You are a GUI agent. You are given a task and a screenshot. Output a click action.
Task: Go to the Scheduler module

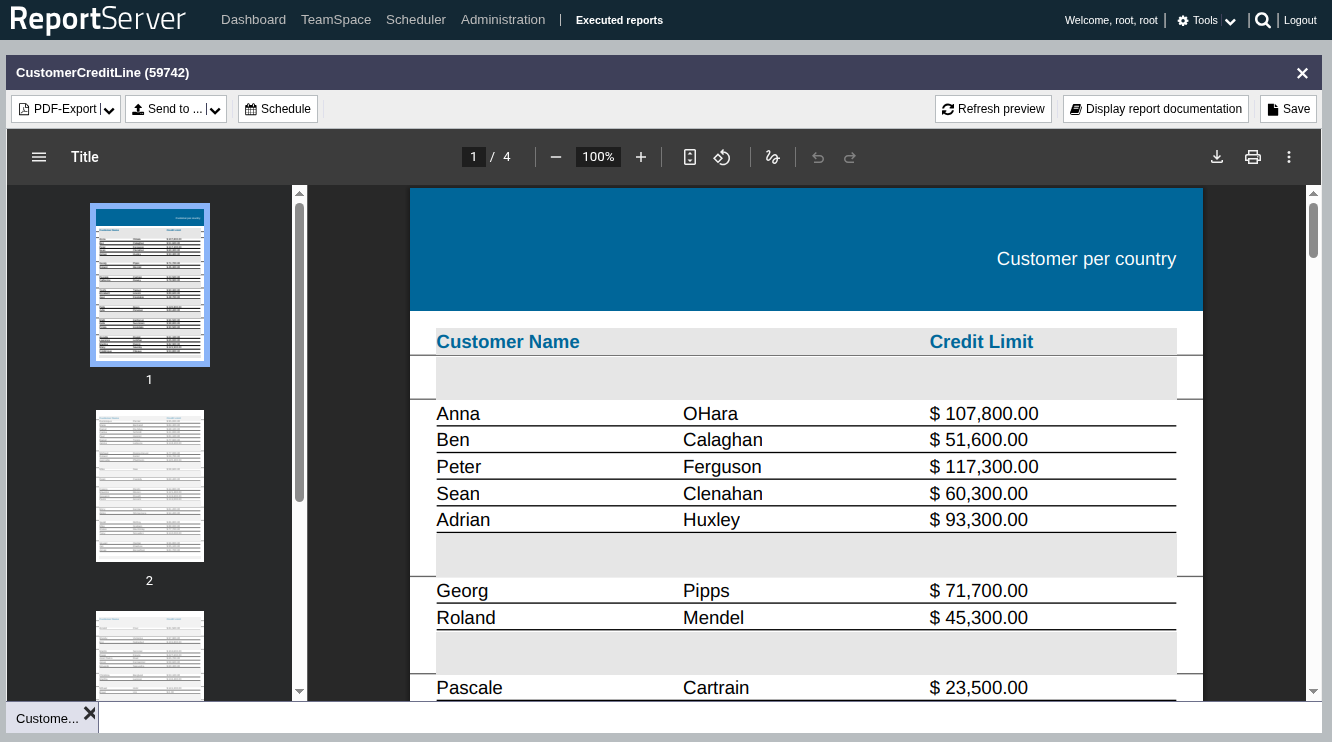click(x=415, y=20)
